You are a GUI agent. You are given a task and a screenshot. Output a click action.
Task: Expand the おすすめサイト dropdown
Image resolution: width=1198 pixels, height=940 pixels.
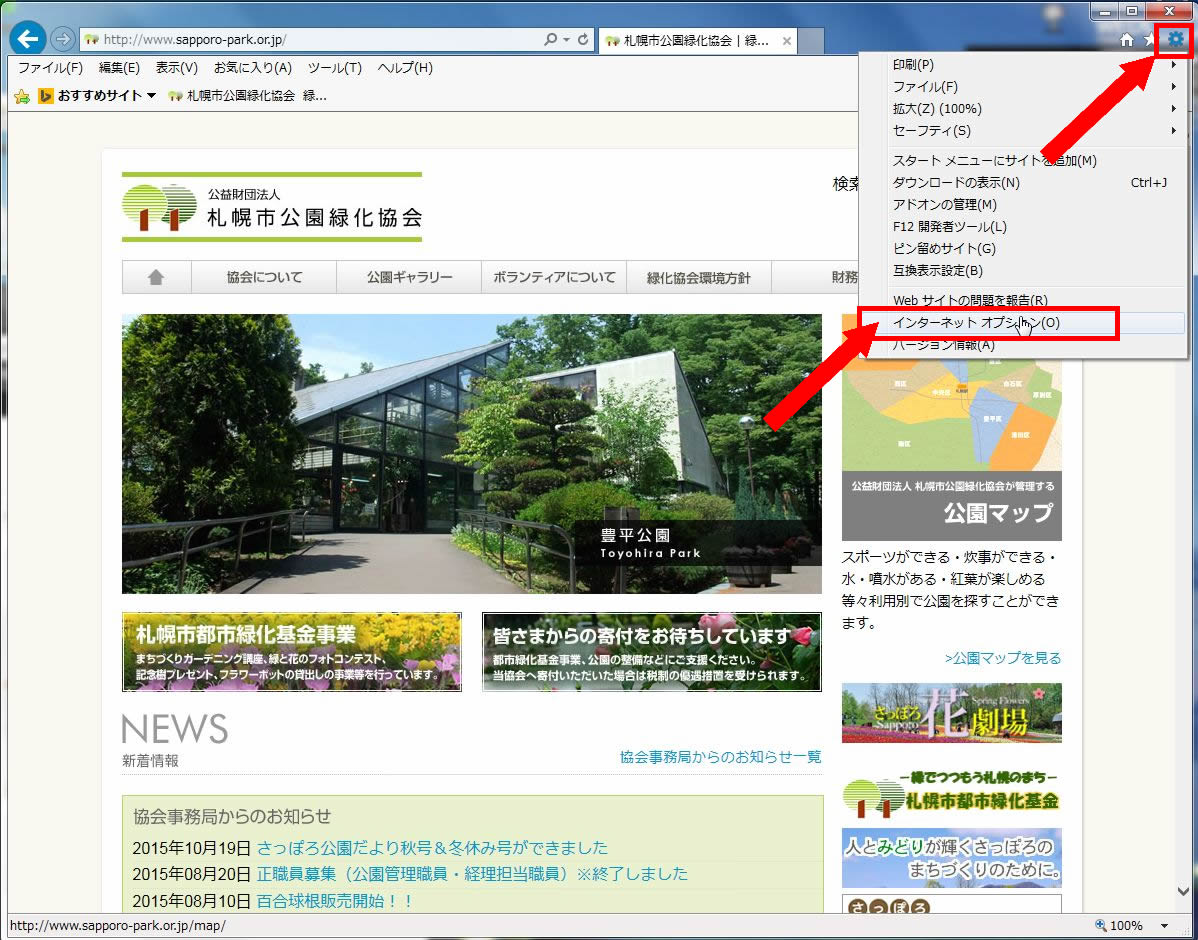pyautogui.click(x=151, y=96)
